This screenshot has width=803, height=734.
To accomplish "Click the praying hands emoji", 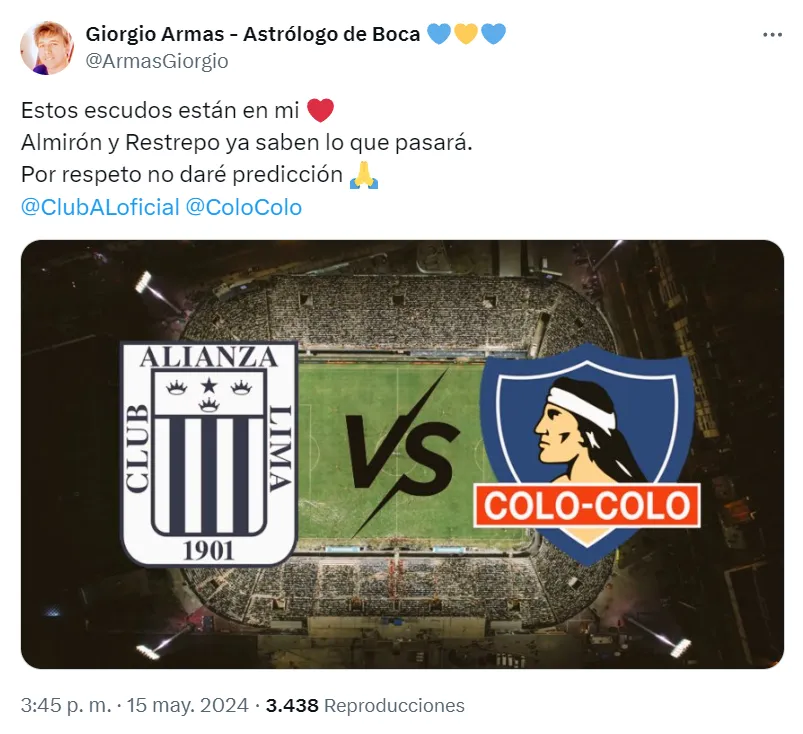I will (x=364, y=175).
